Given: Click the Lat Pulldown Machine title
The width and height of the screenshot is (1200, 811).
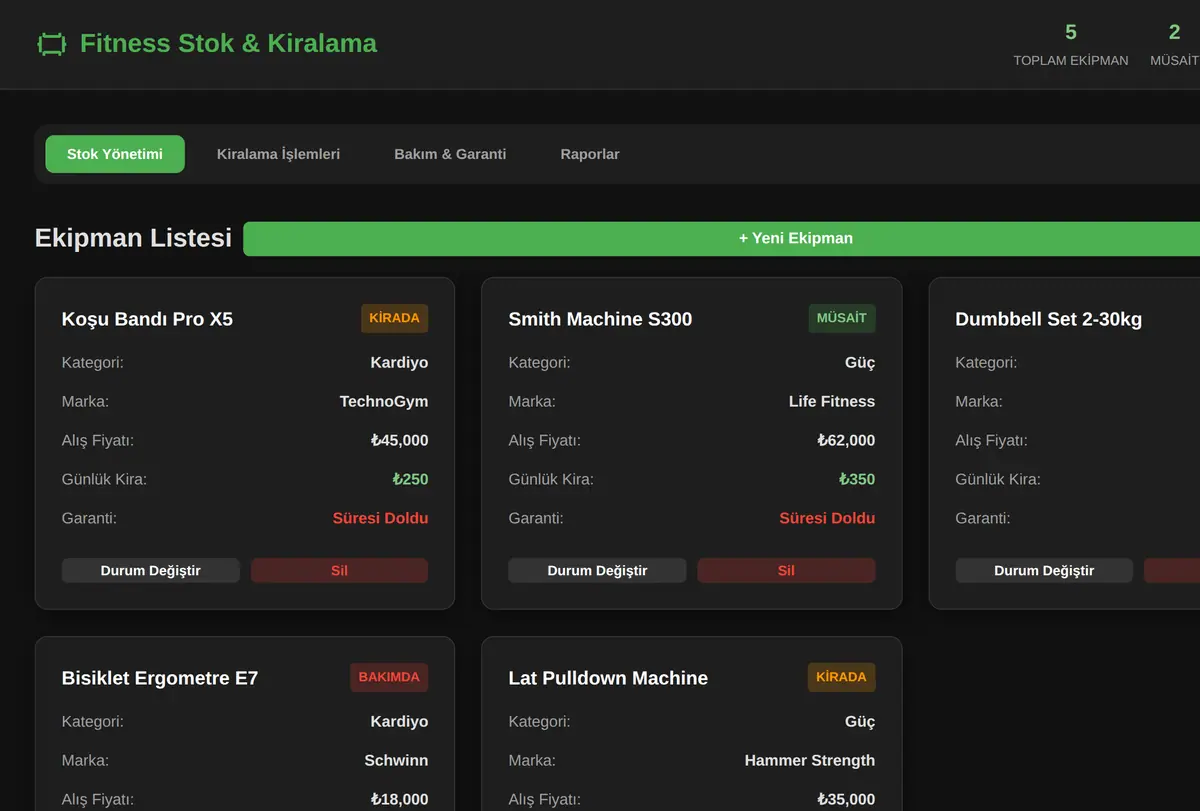Looking at the screenshot, I should point(608,678).
